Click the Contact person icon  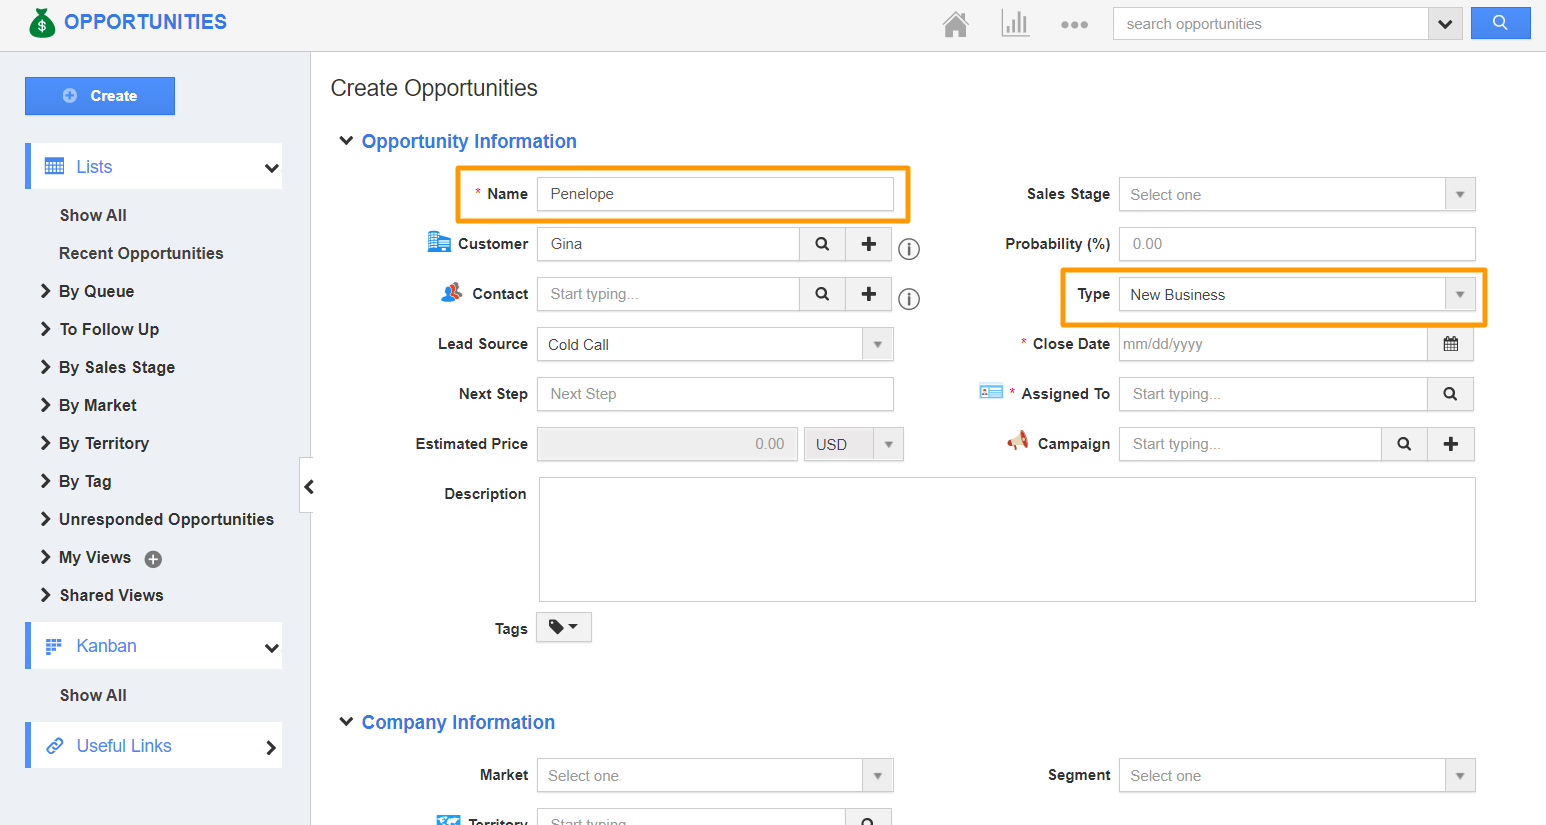452,292
